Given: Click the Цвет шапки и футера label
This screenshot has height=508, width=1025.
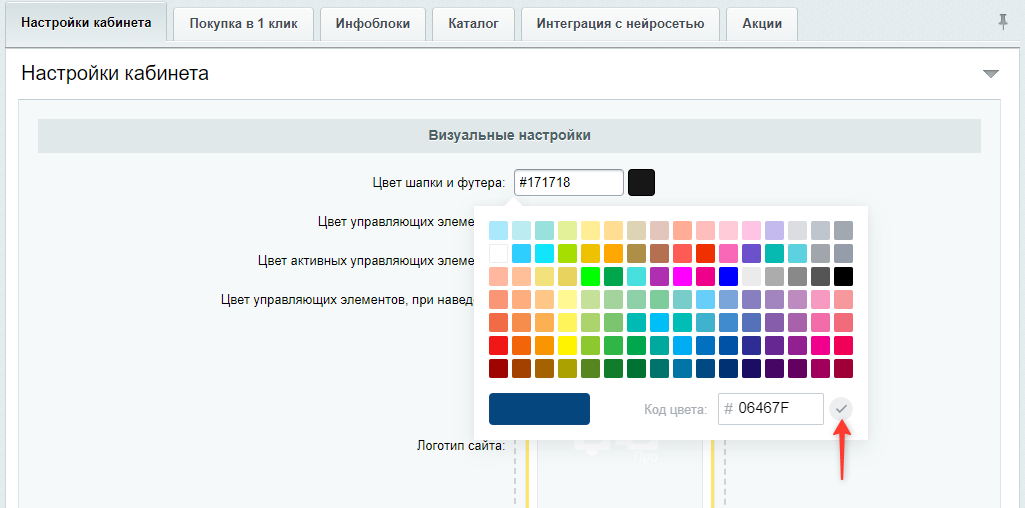Looking at the screenshot, I should tap(438, 182).
